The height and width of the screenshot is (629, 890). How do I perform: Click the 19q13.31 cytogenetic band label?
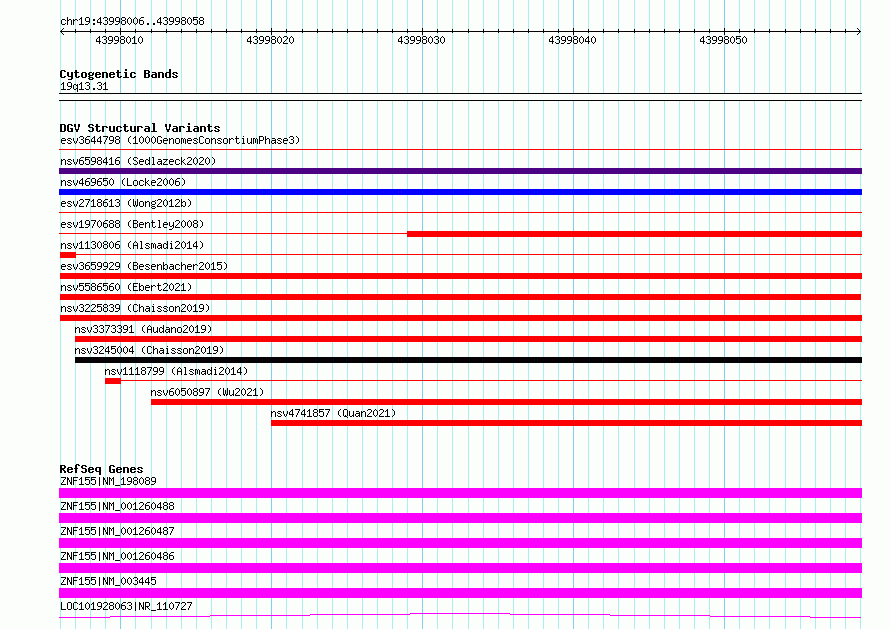tap(84, 86)
